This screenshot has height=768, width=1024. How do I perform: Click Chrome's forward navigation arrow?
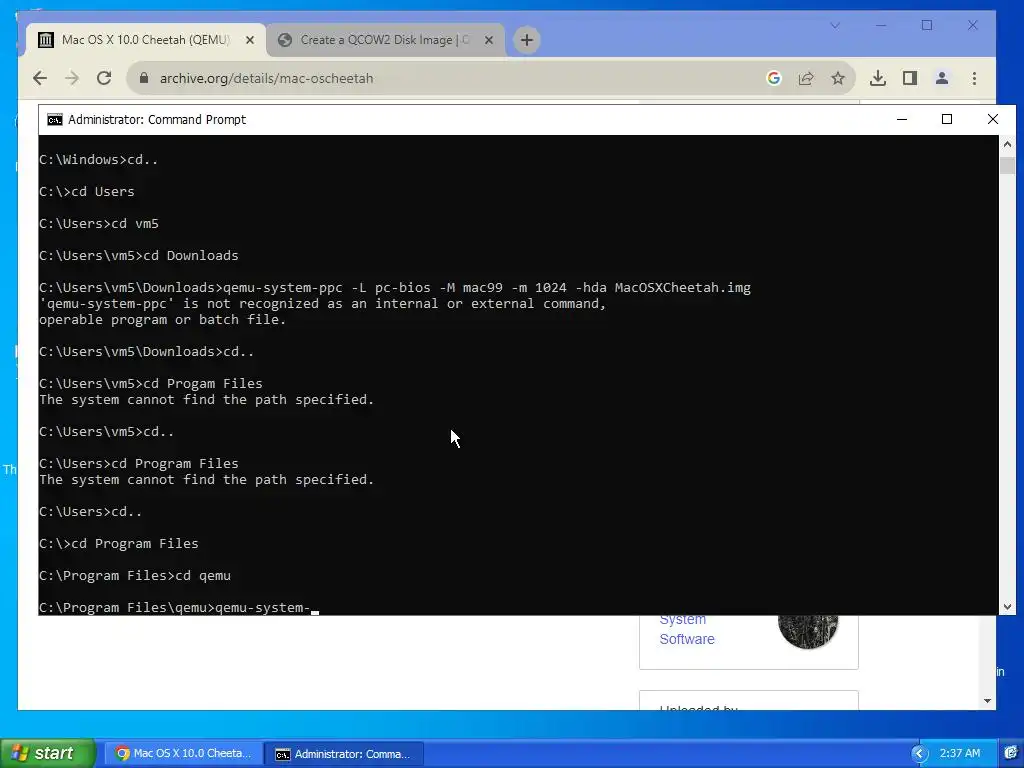tap(72, 78)
